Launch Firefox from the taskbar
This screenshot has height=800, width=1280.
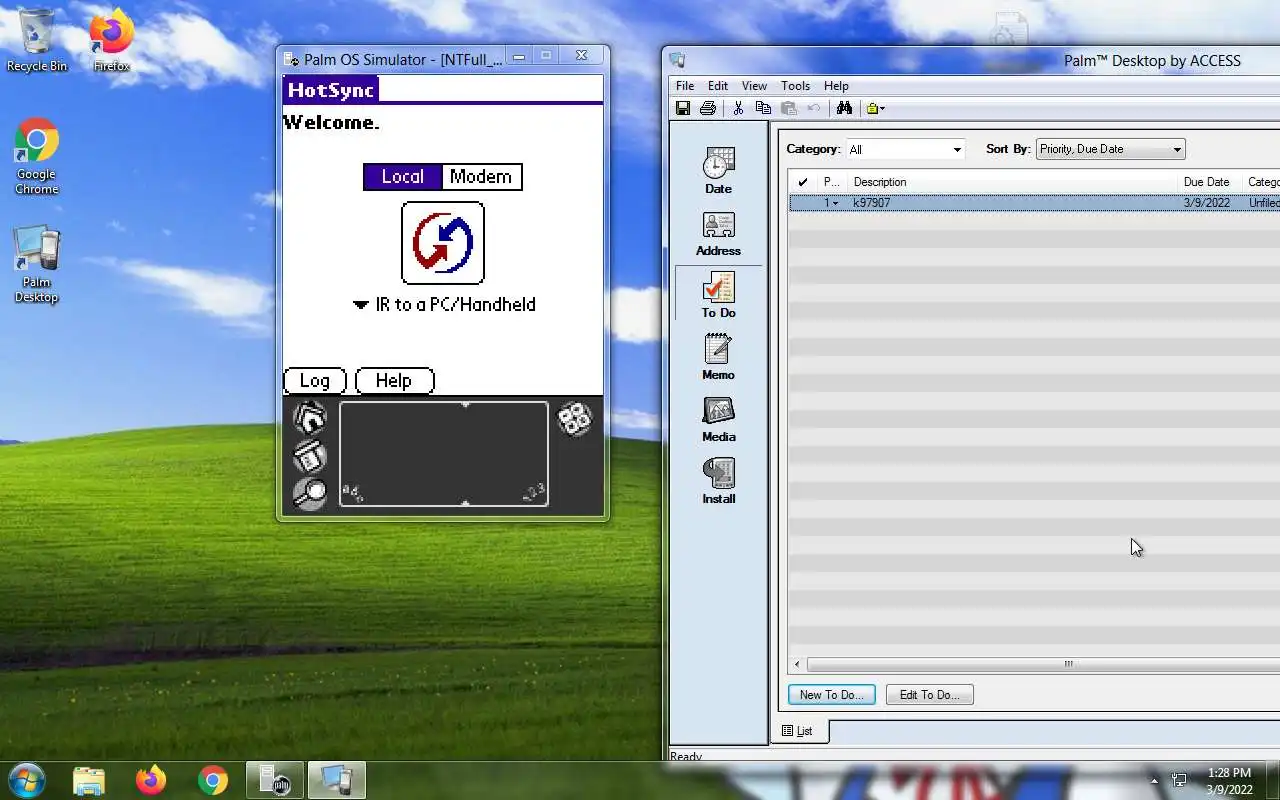[x=151, y=780]
